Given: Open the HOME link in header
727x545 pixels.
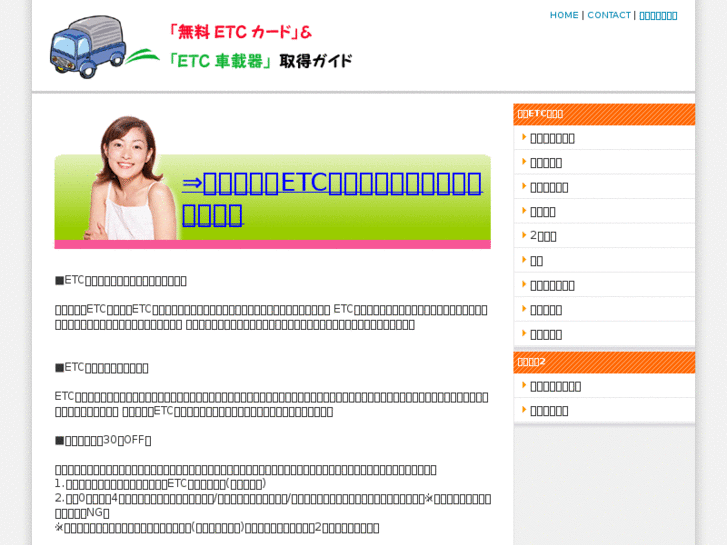Looking at the screenshot, I should pos(564,15).
